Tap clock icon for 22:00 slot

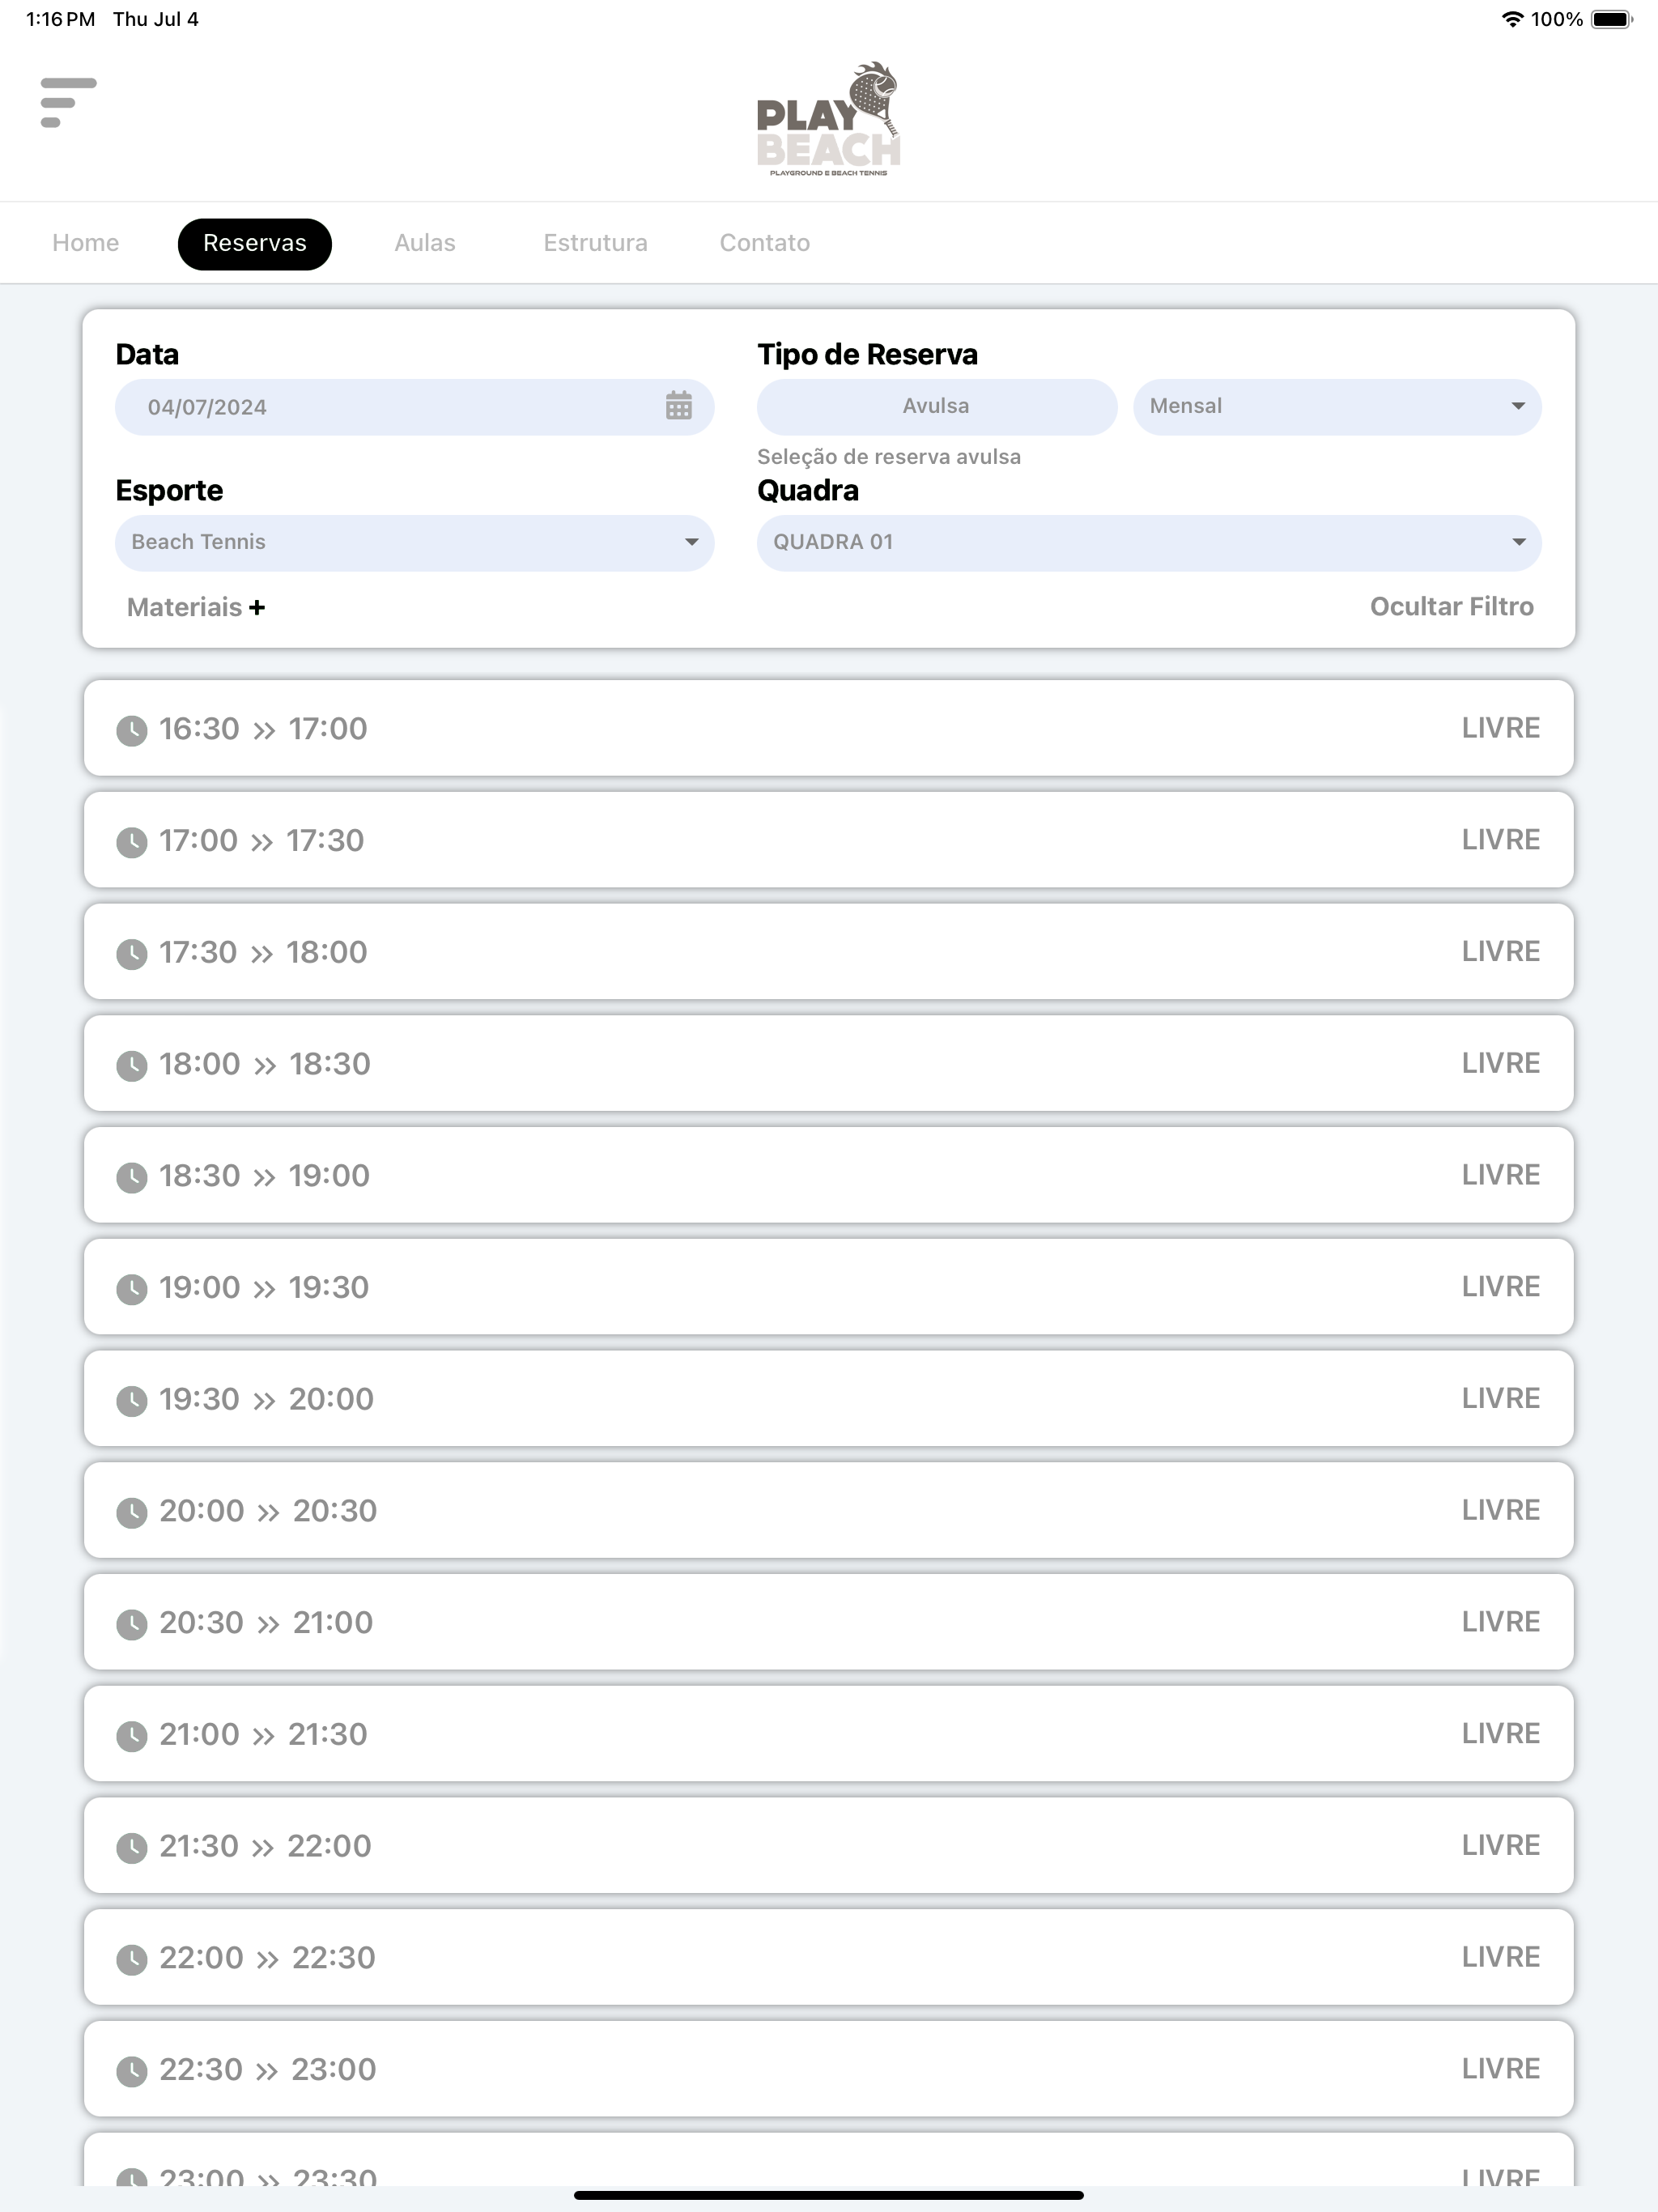[x=132, y=1959]
